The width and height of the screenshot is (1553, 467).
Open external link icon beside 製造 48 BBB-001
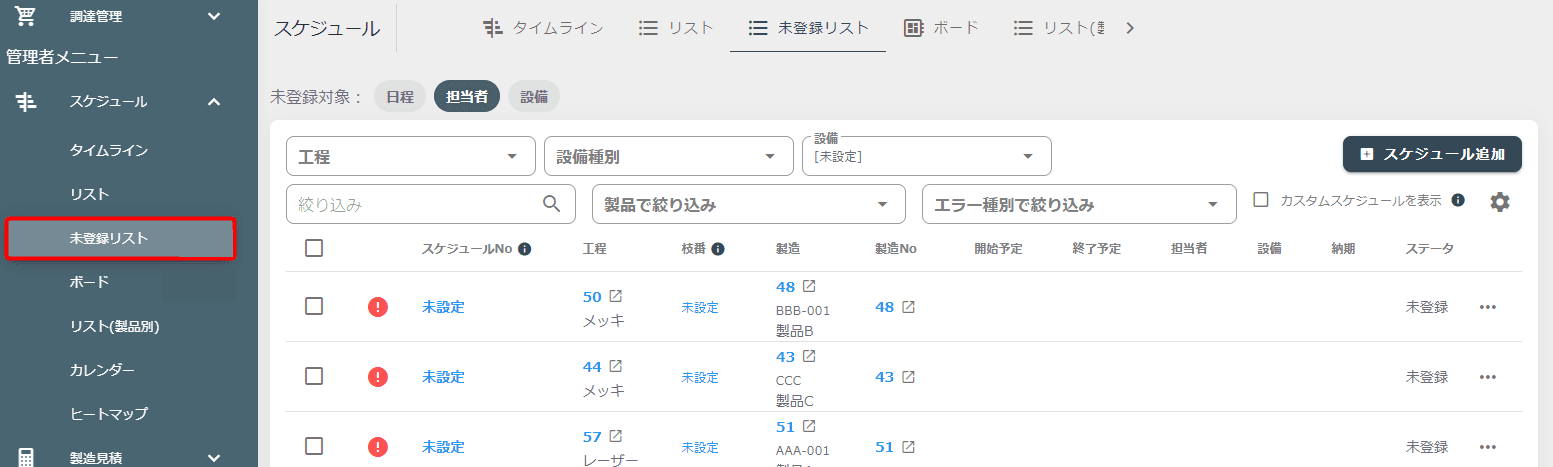[x=809, y=287]
